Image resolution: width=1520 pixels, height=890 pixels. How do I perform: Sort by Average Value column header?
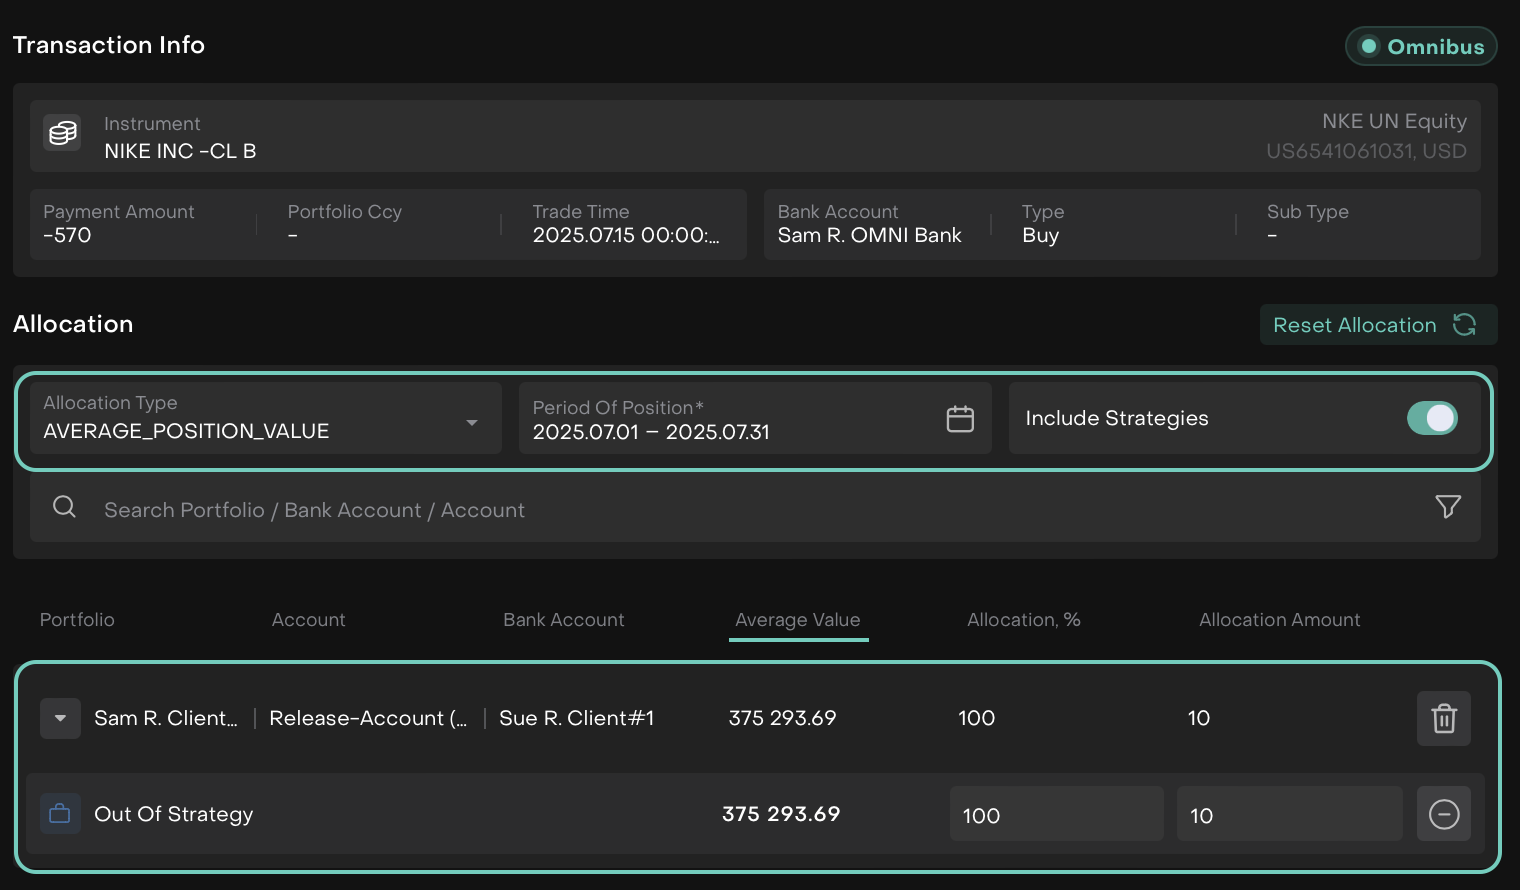(x=797, y=620)
